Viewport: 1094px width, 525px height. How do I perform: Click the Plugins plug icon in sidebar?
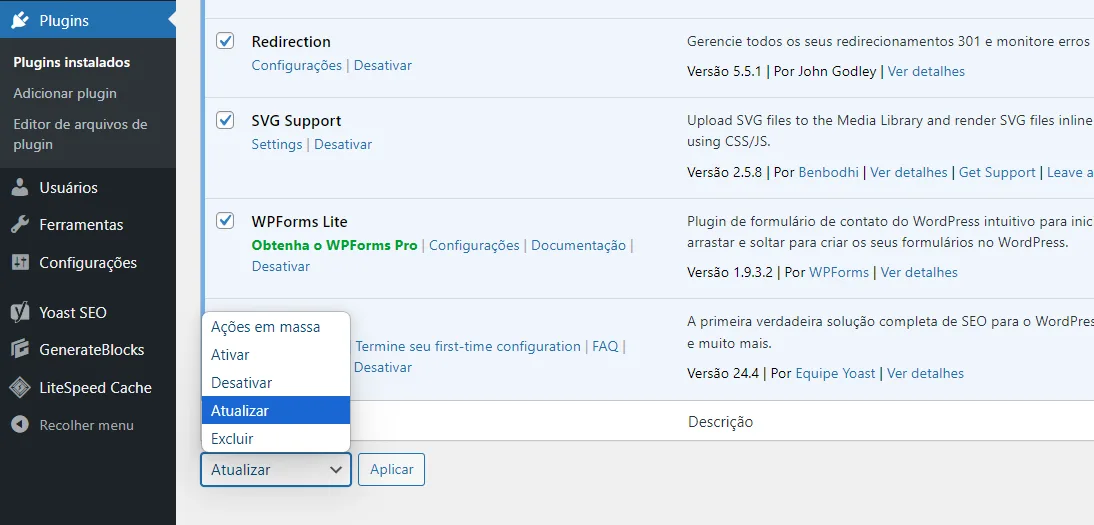(20, 20)
